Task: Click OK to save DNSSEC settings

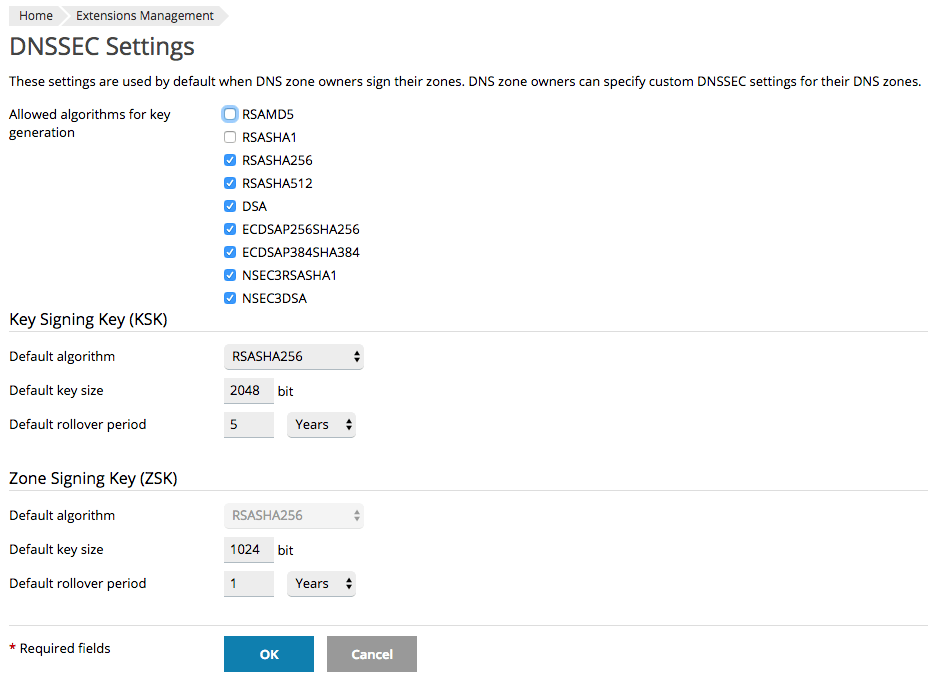Action: click(x=268, y=654)
